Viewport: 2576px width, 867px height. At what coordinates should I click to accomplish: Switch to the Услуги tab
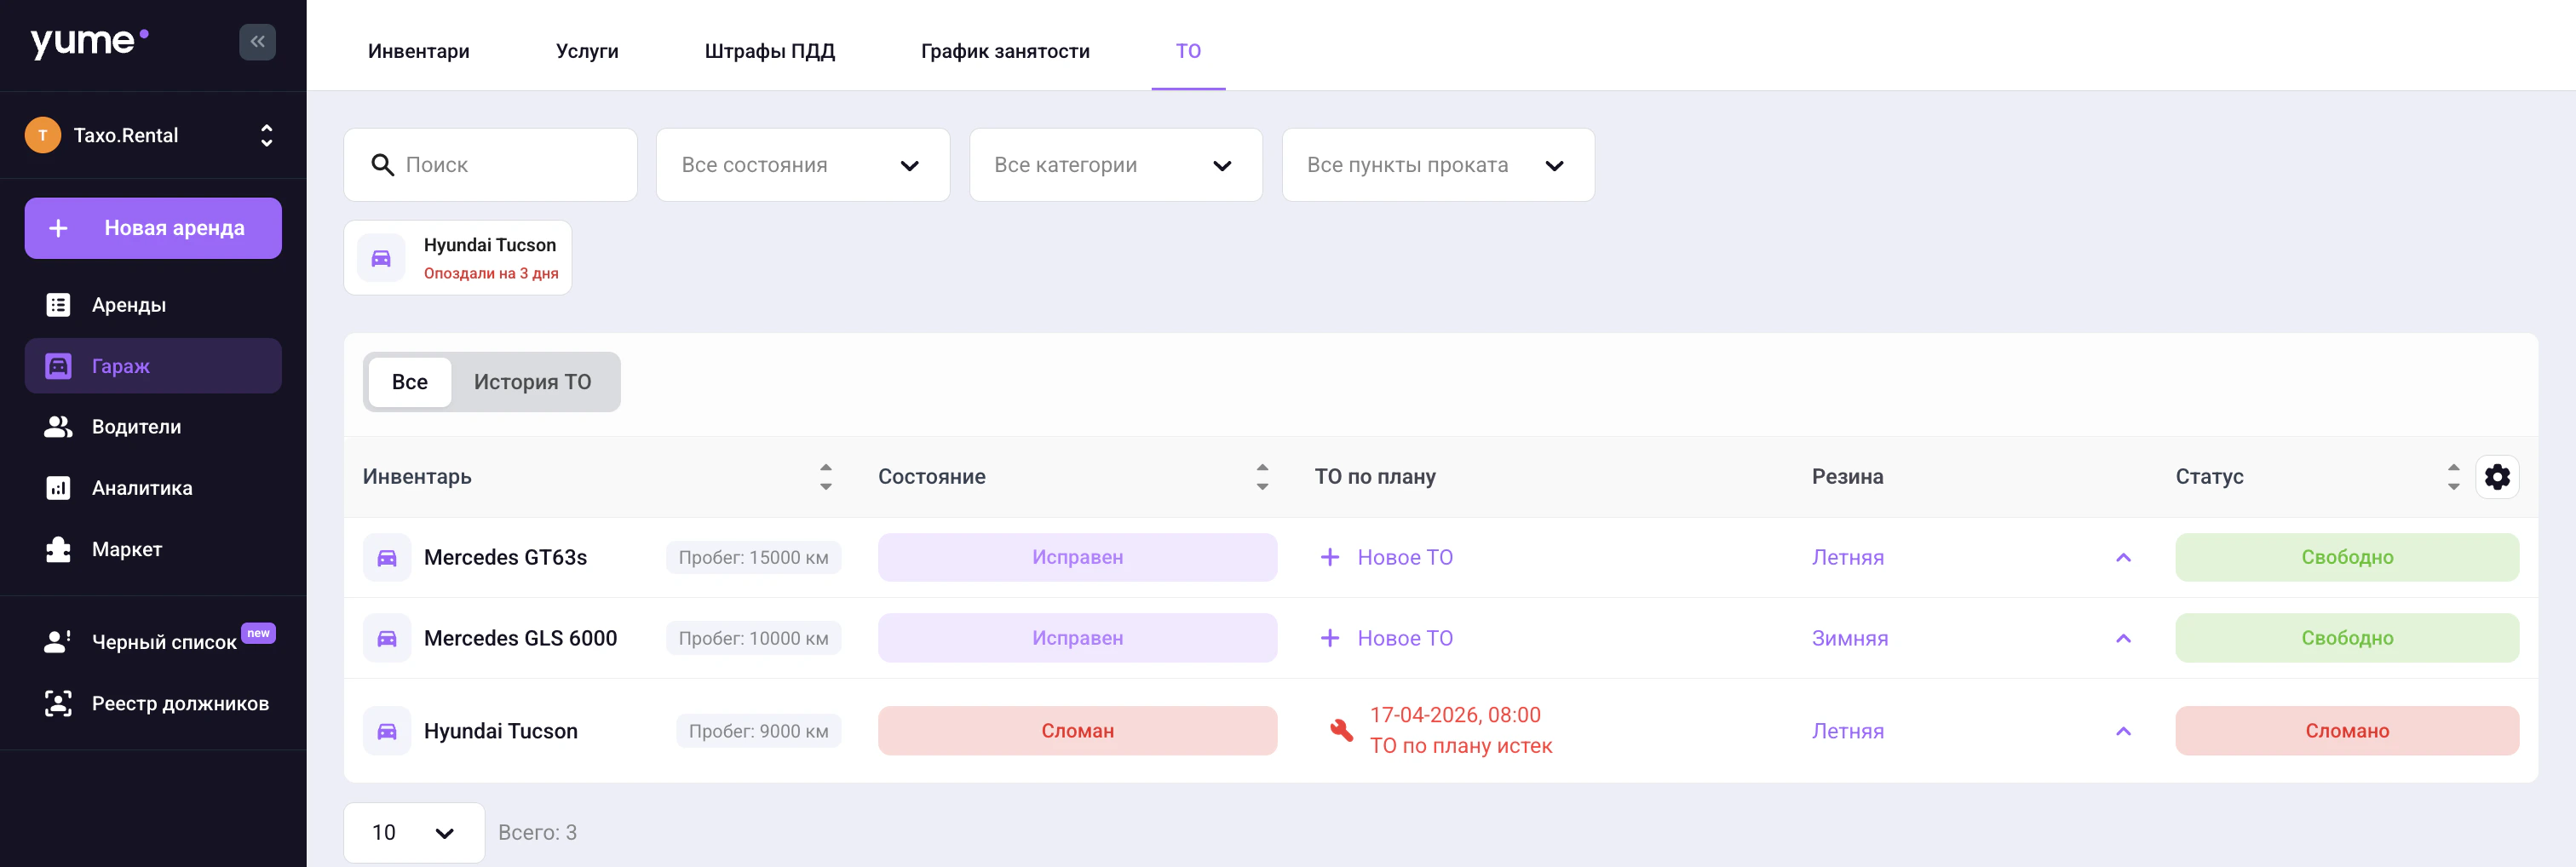[587, 51]
